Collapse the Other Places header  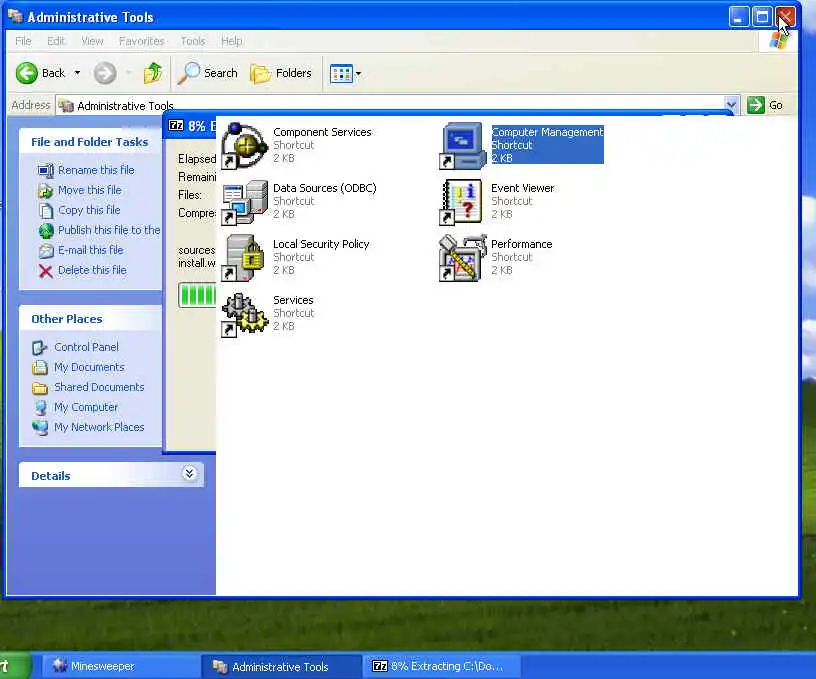[x=90, y=319]
